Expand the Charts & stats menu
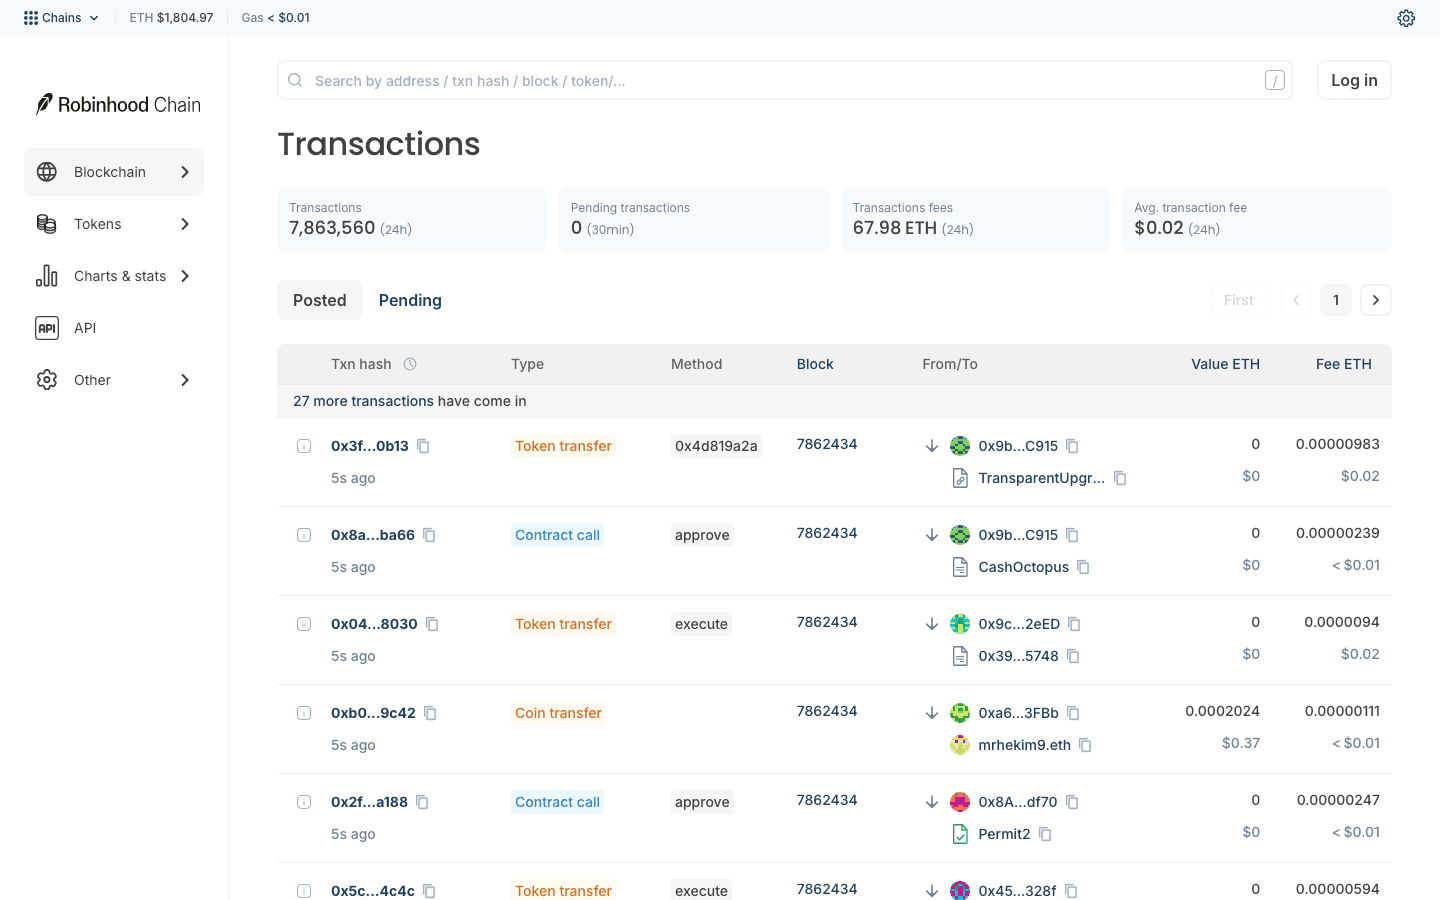This screenshot has width=1440, height=900. [x=114, y=276]
